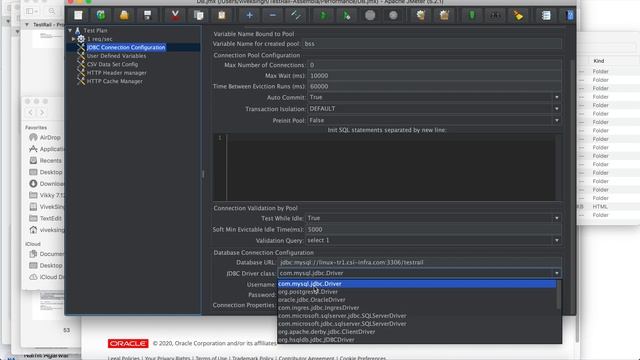
Task: Select User Defined Variables in tree
Action: click(116, 56)
